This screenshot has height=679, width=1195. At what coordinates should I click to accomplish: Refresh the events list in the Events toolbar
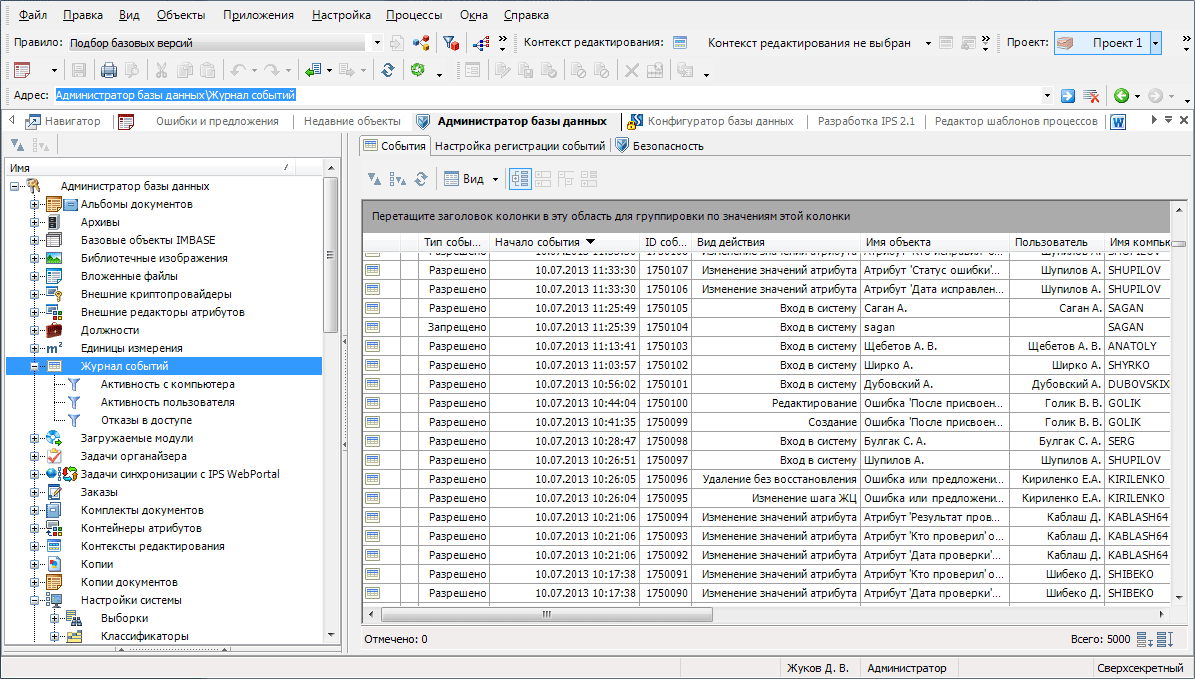click(x=421, y=179)
